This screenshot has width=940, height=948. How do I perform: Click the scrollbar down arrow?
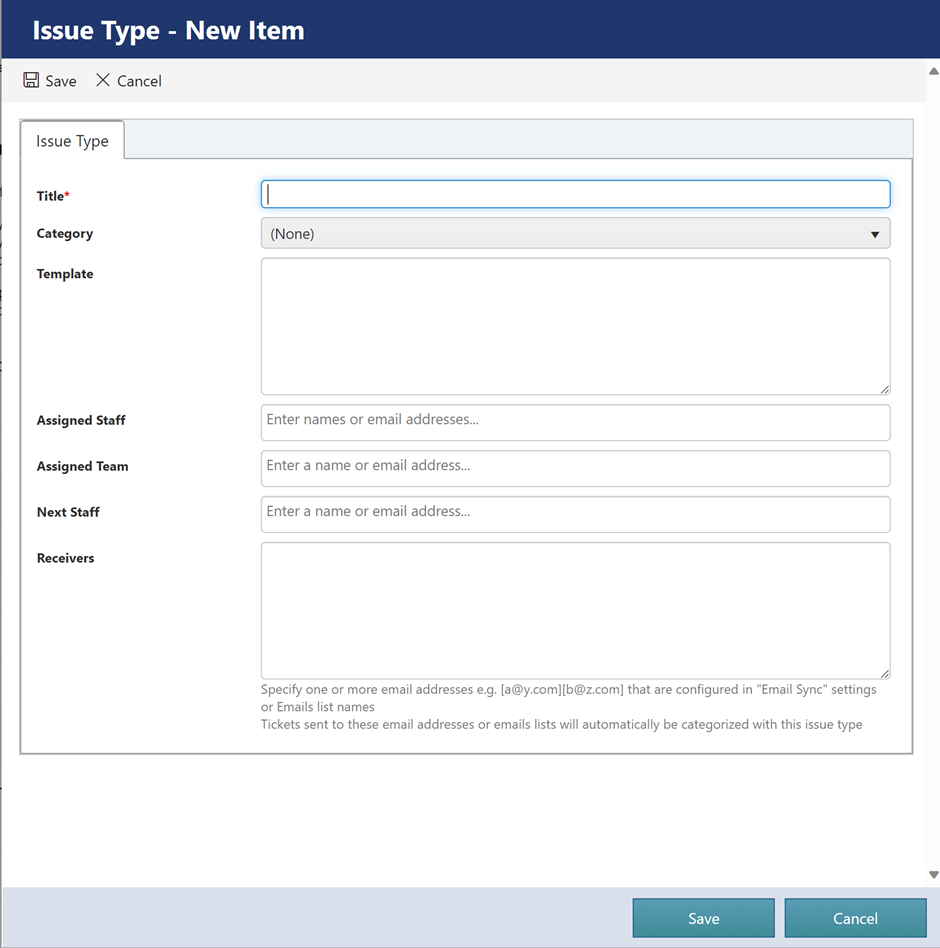coord(933,874)
